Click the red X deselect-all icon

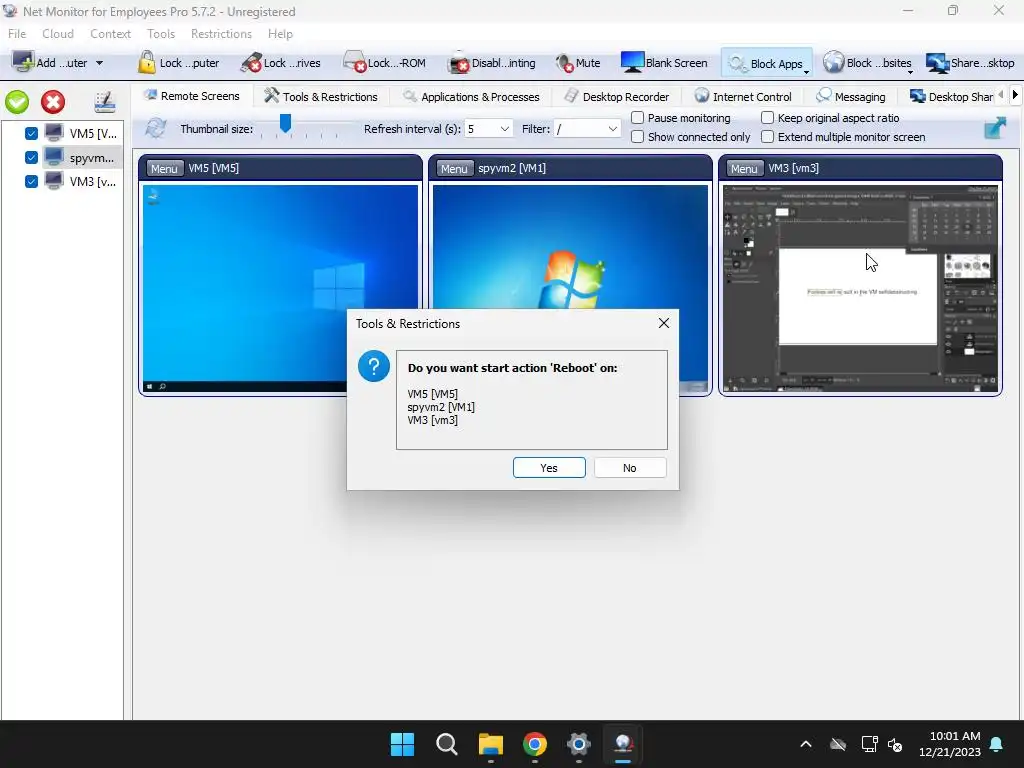point(53,102)
